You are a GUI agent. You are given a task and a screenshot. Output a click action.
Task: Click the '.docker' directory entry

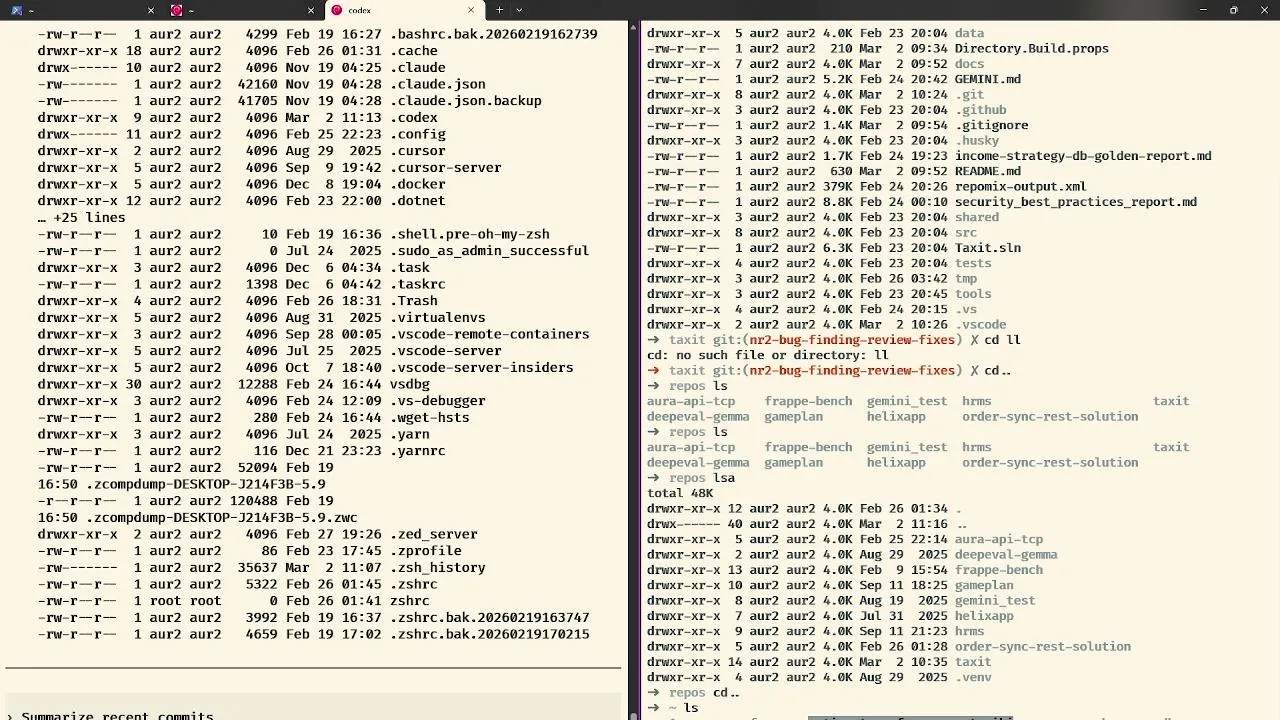pos(418,184)
